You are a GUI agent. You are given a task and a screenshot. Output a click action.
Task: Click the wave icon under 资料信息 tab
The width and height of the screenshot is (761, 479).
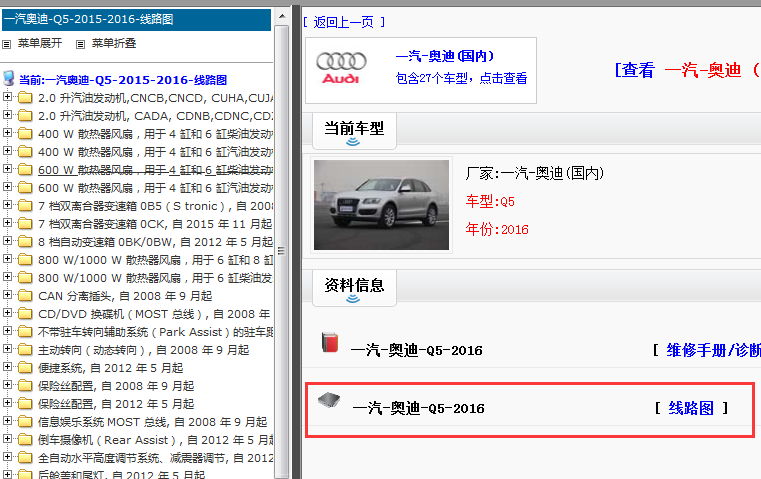tap(353, 298)
